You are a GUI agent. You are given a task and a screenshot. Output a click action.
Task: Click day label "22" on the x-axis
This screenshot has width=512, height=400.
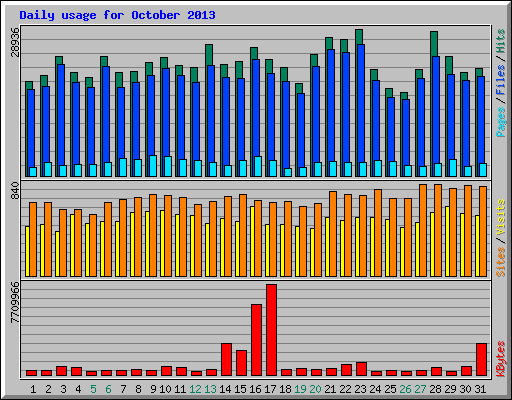pos(345,389)
